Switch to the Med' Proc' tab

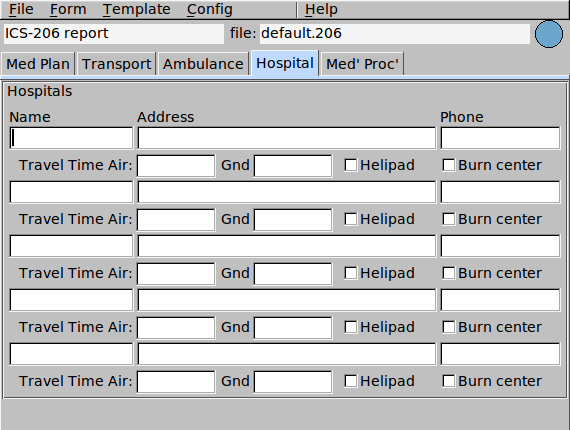point(362,64)
